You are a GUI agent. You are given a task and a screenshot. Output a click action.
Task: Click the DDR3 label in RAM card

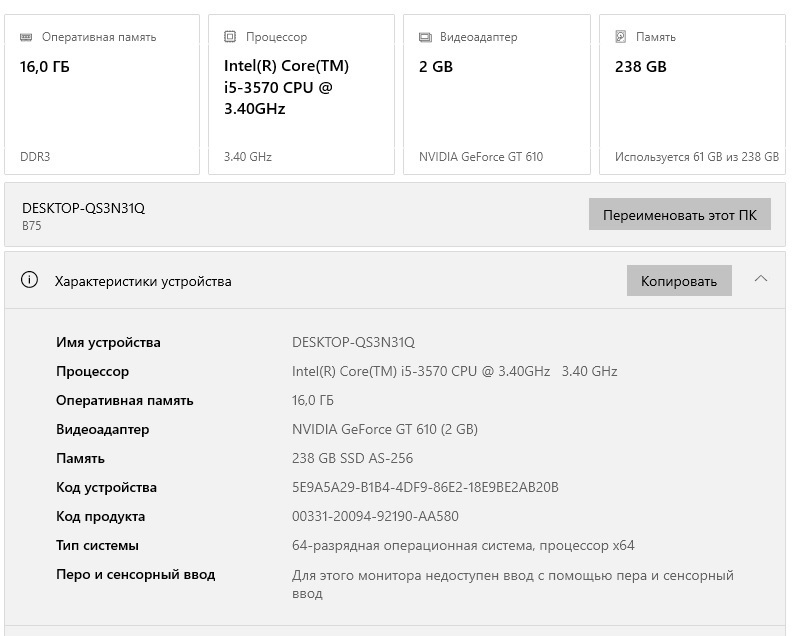pos(35,157)
